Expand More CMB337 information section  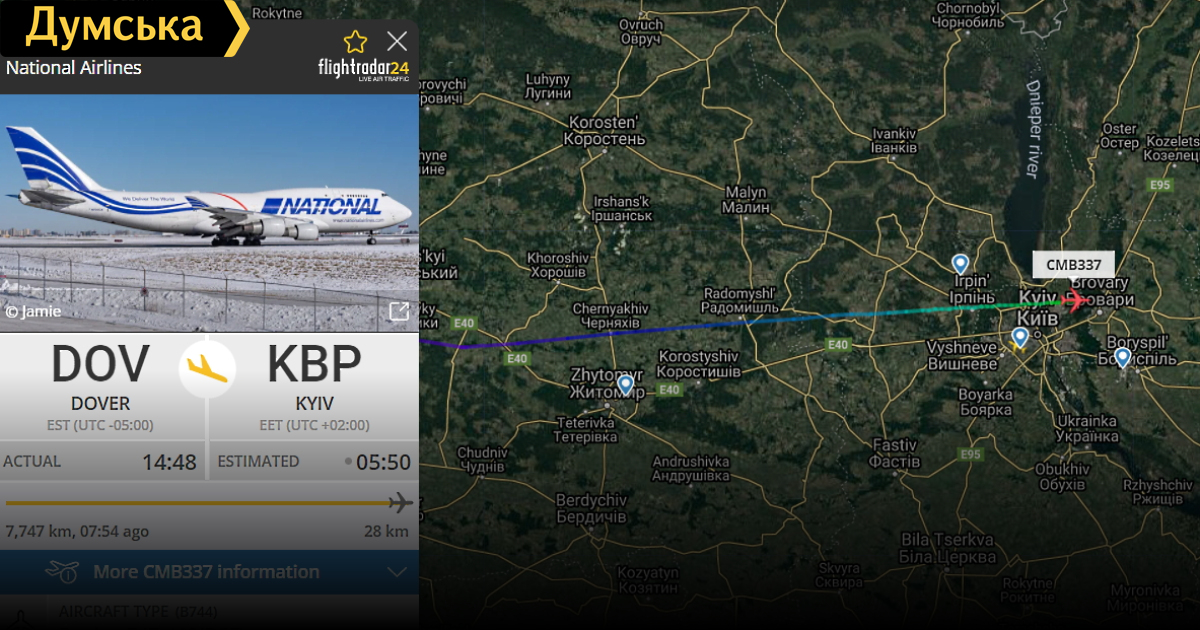coord(209,572)
